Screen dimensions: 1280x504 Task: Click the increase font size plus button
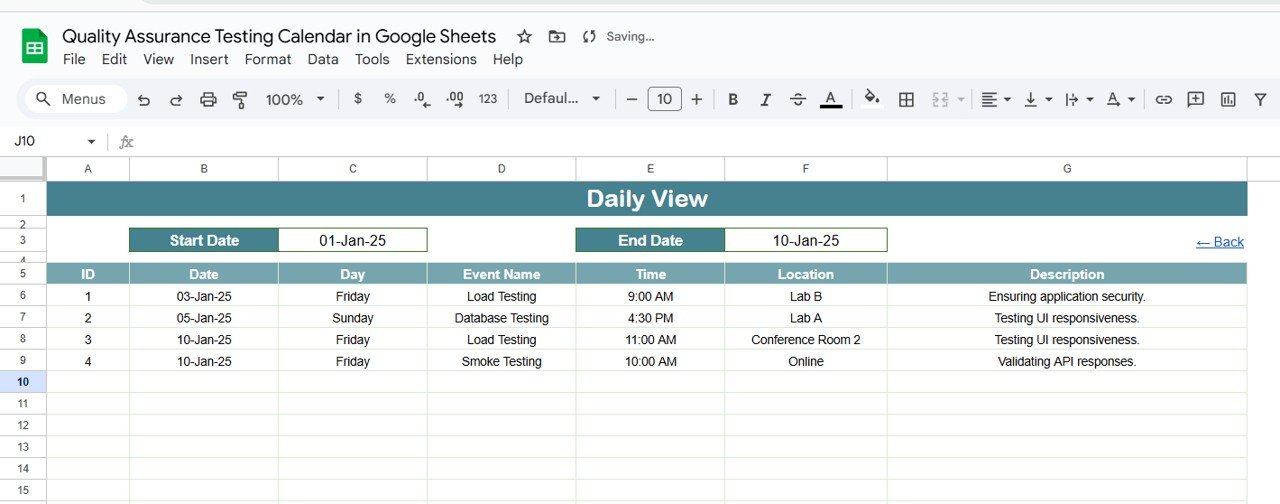tap(696, 99)
